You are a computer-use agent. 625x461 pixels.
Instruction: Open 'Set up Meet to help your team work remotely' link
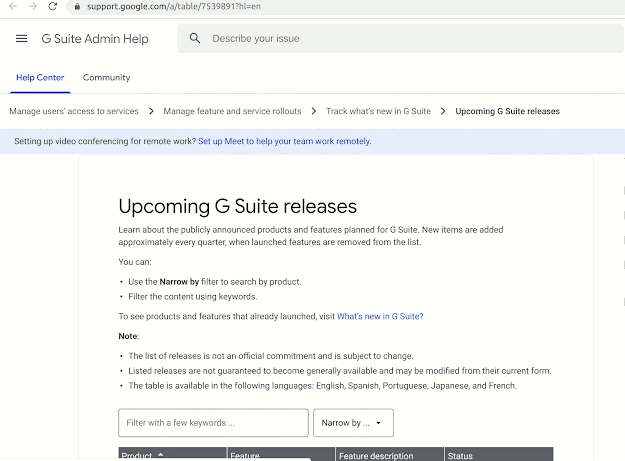point(285,141)
